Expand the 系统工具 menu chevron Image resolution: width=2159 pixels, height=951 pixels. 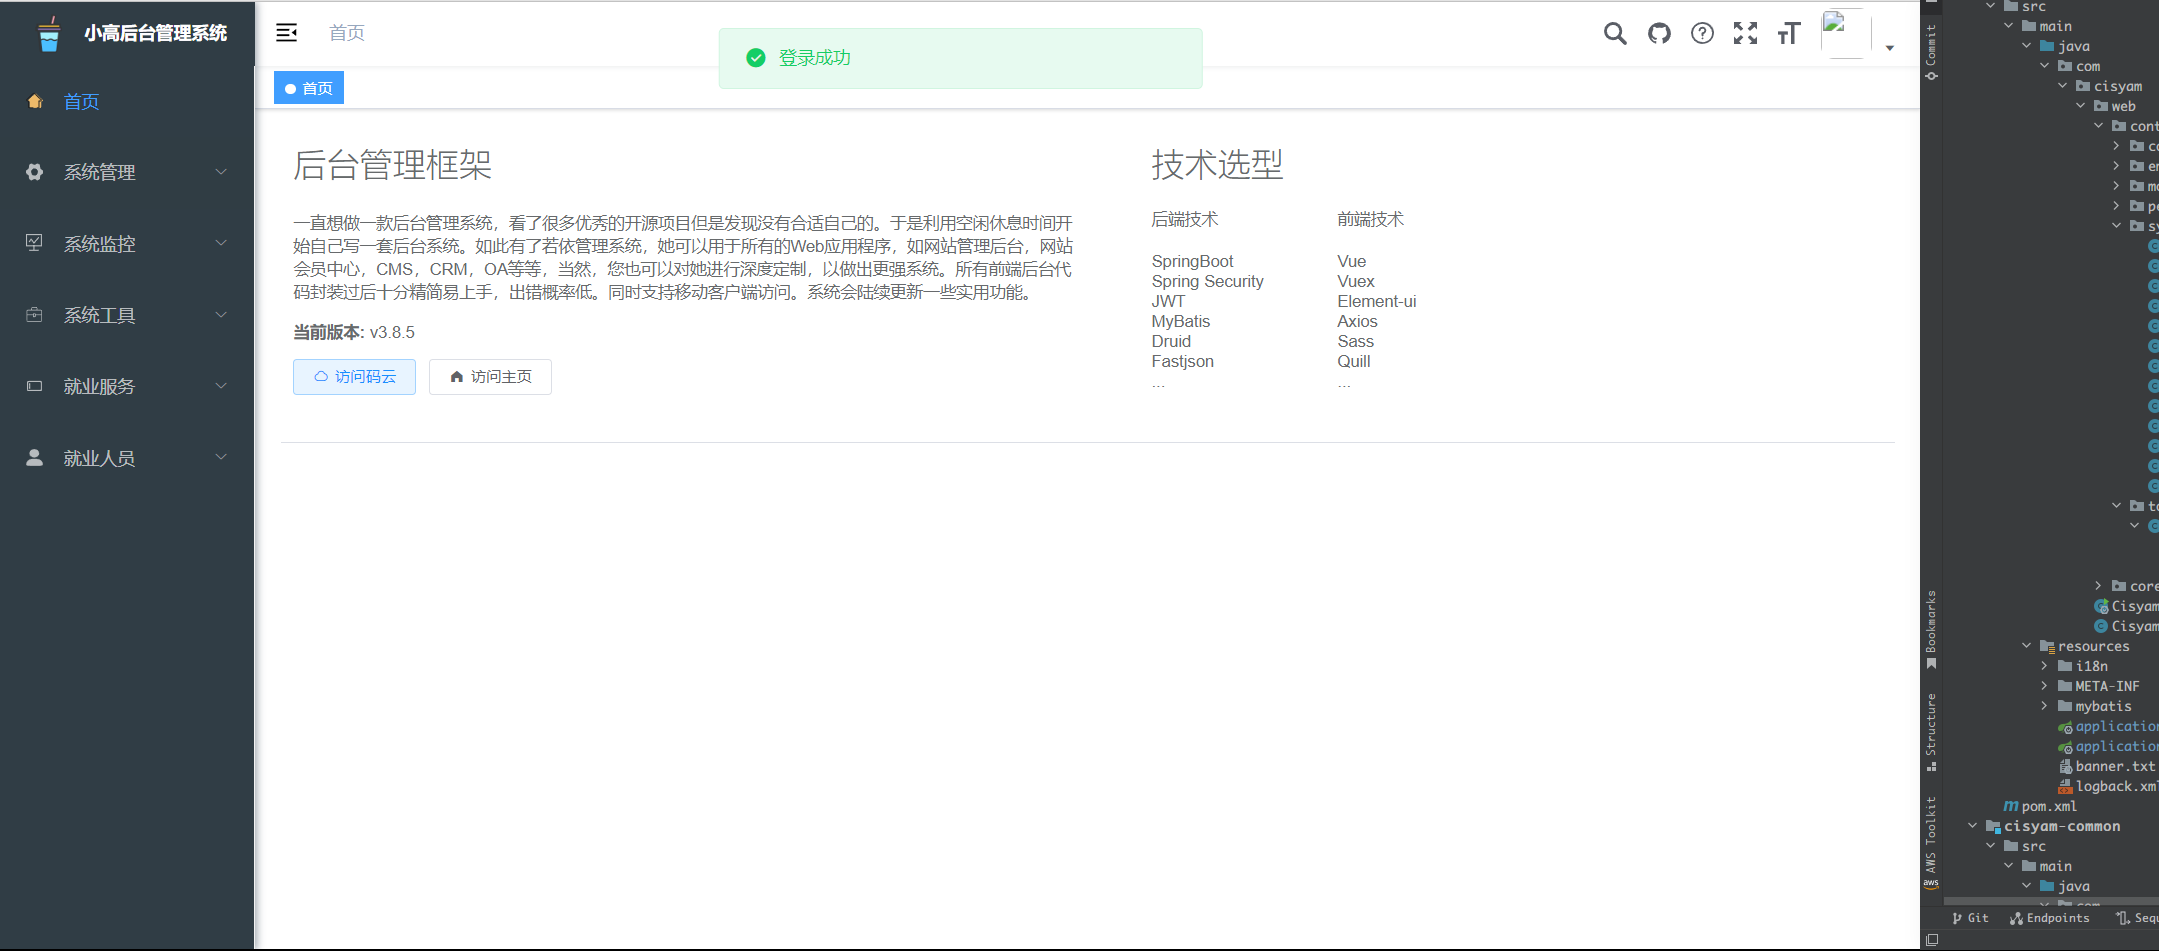221,315
